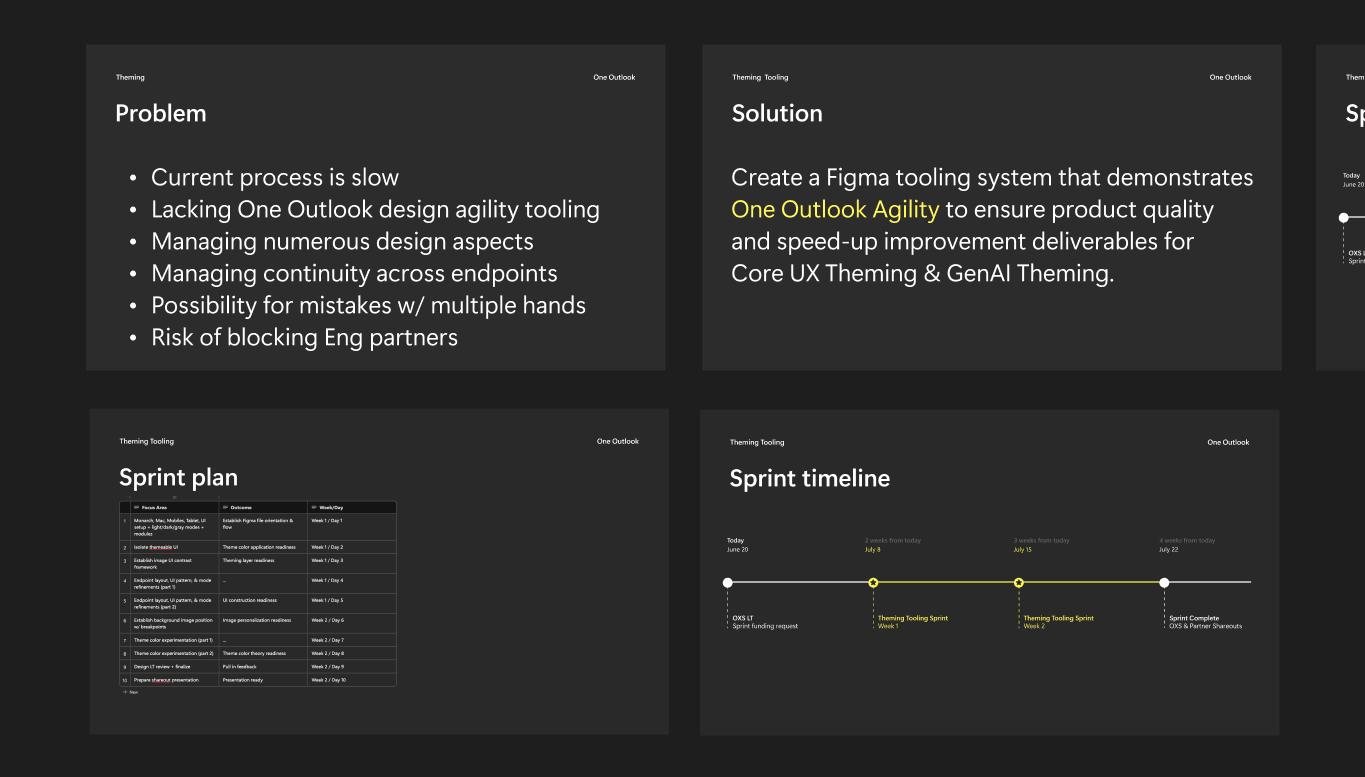Viewport: 1365px width, 777px height.
Task: Click 'OXS & Partner Shareouts' text
Action: pyautogui.click(x=1205, y=626)
